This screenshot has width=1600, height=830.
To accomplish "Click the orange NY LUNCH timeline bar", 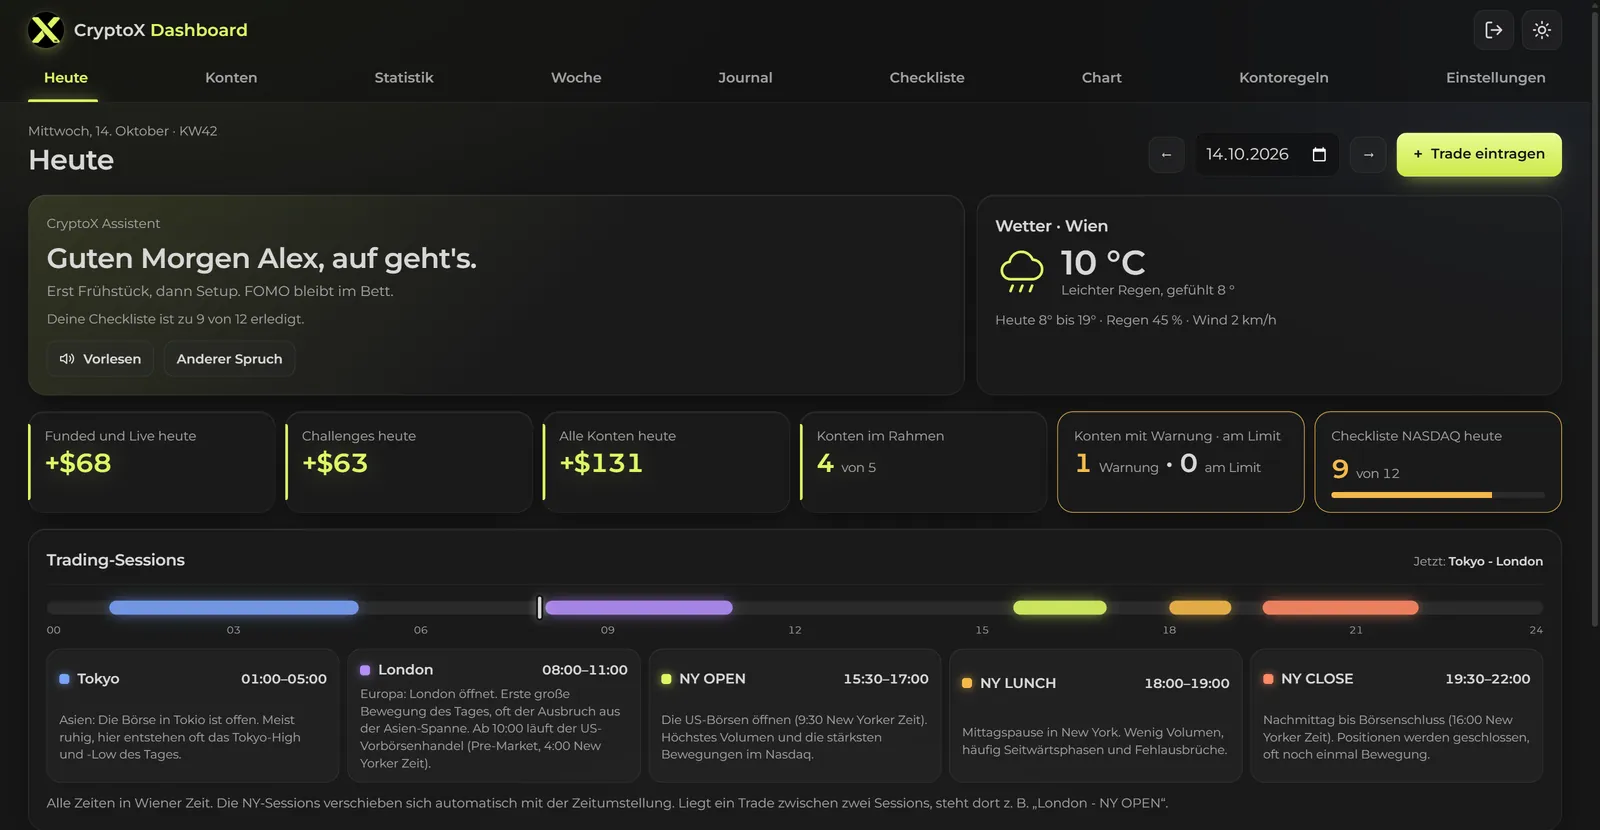I will coord(1200,607).
